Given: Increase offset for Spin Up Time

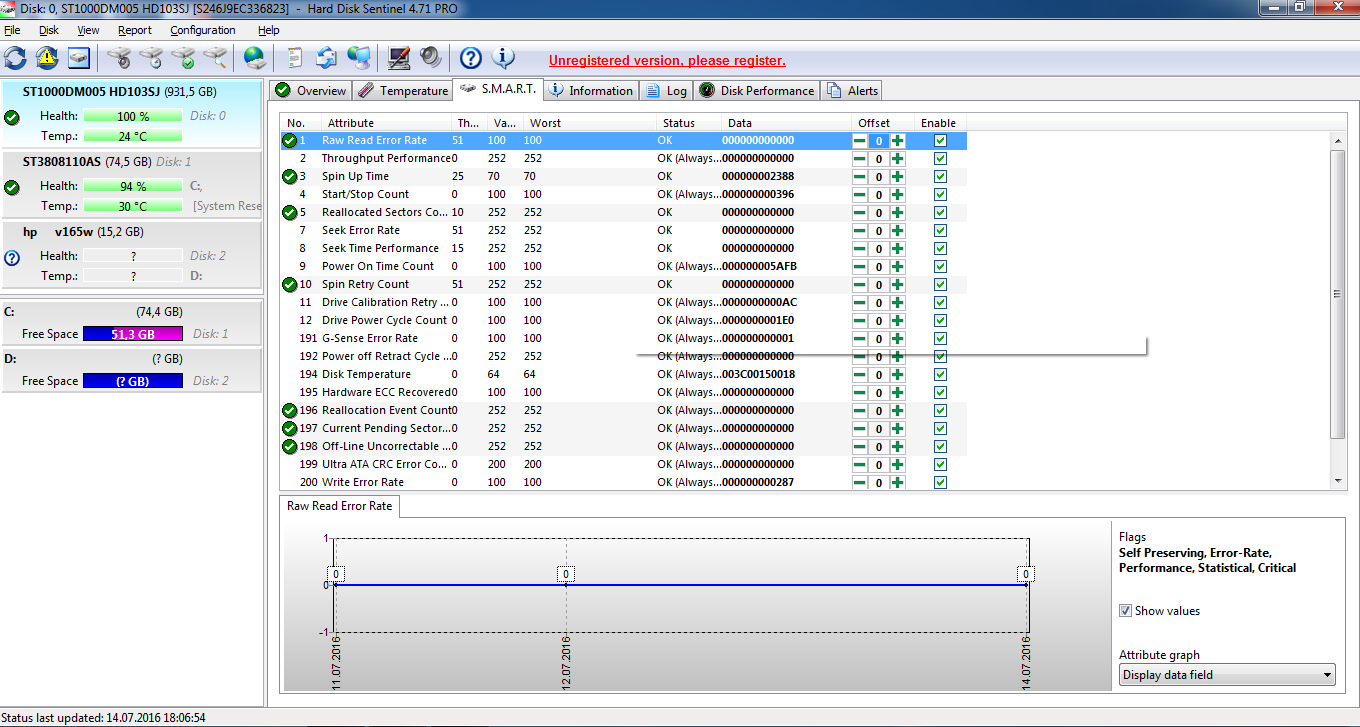Looking at the screenshot, I should (x=898, y=177).
